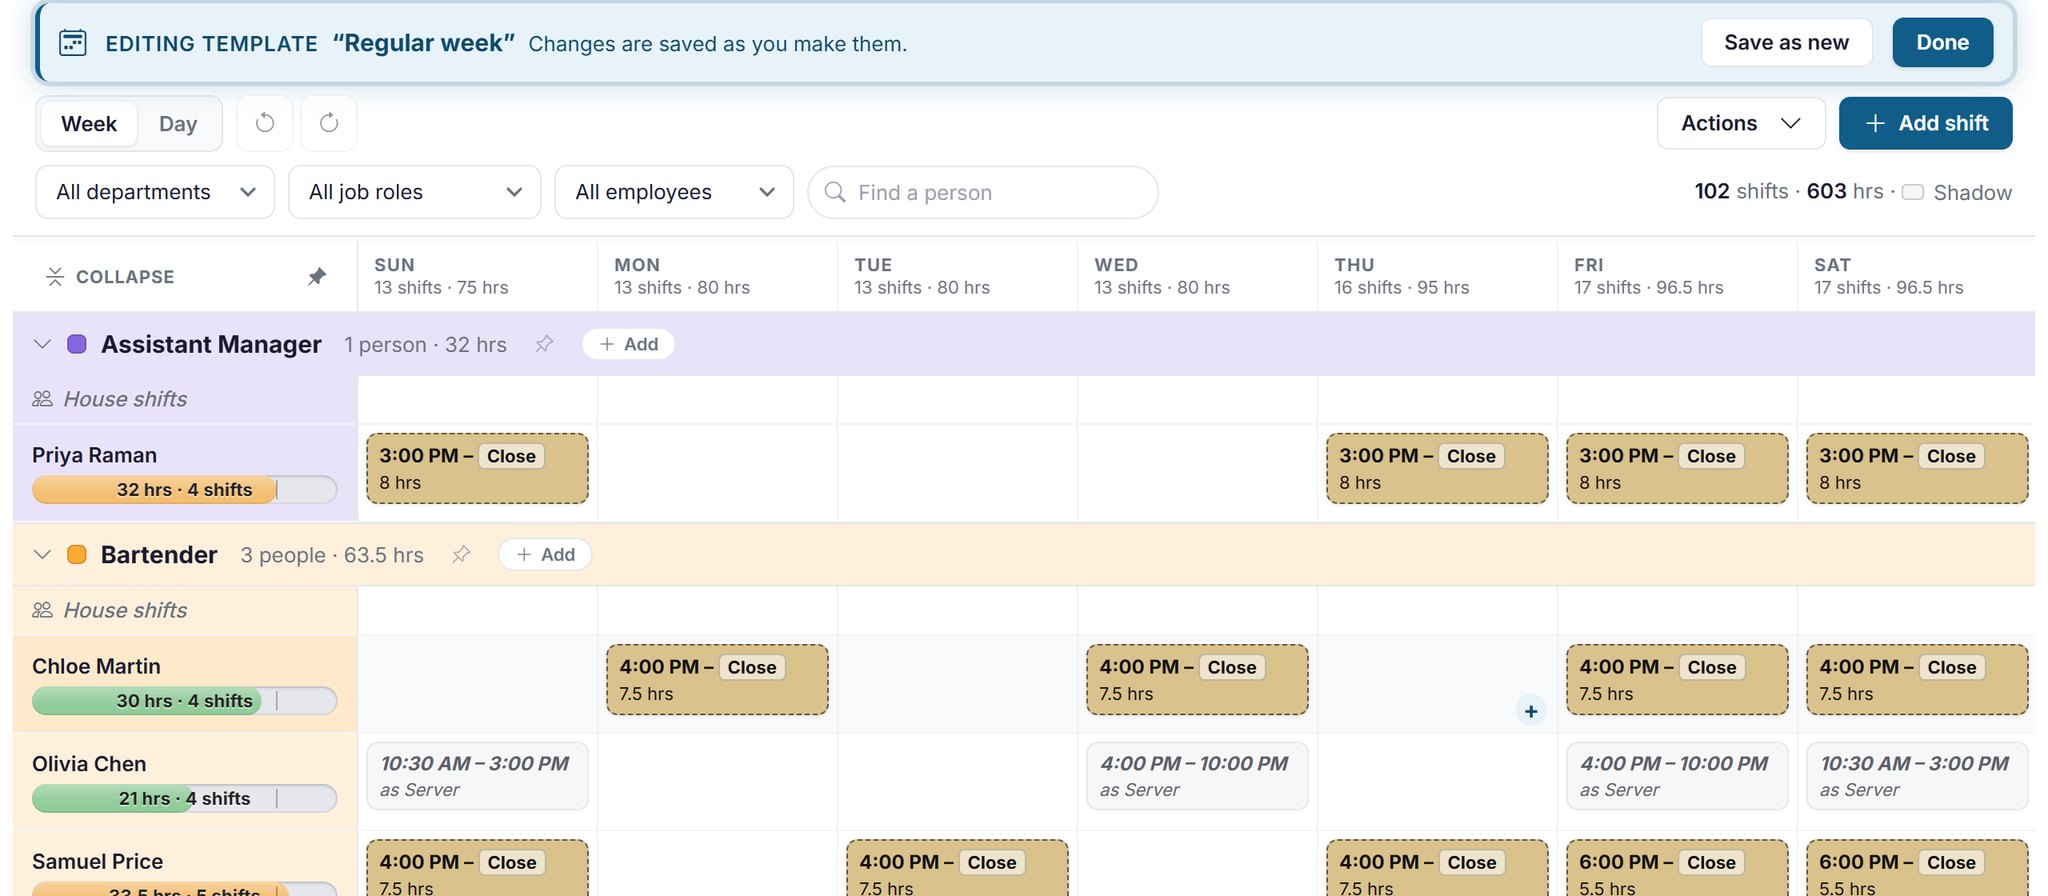Open the Actions dropdown menu
The image size is (2048, 896).
tap(1741, 123)
